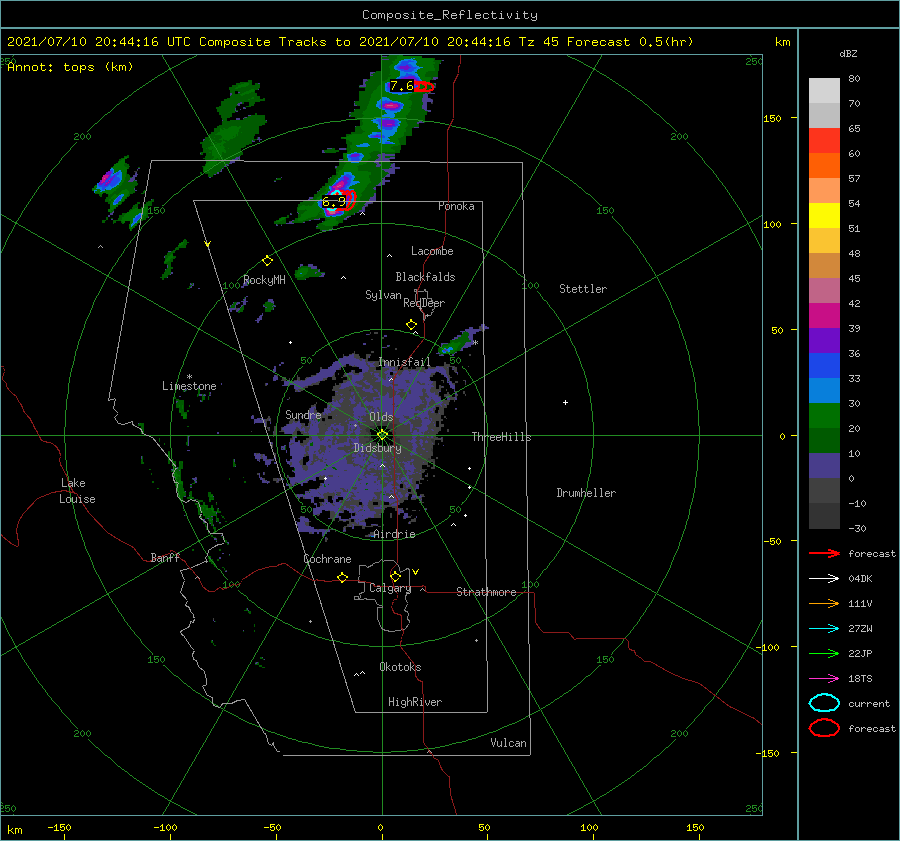The image size is (900, 841).
Task: Click the 'Forecast 0.5(hr)' header text
Action: (x=630, y=42)
